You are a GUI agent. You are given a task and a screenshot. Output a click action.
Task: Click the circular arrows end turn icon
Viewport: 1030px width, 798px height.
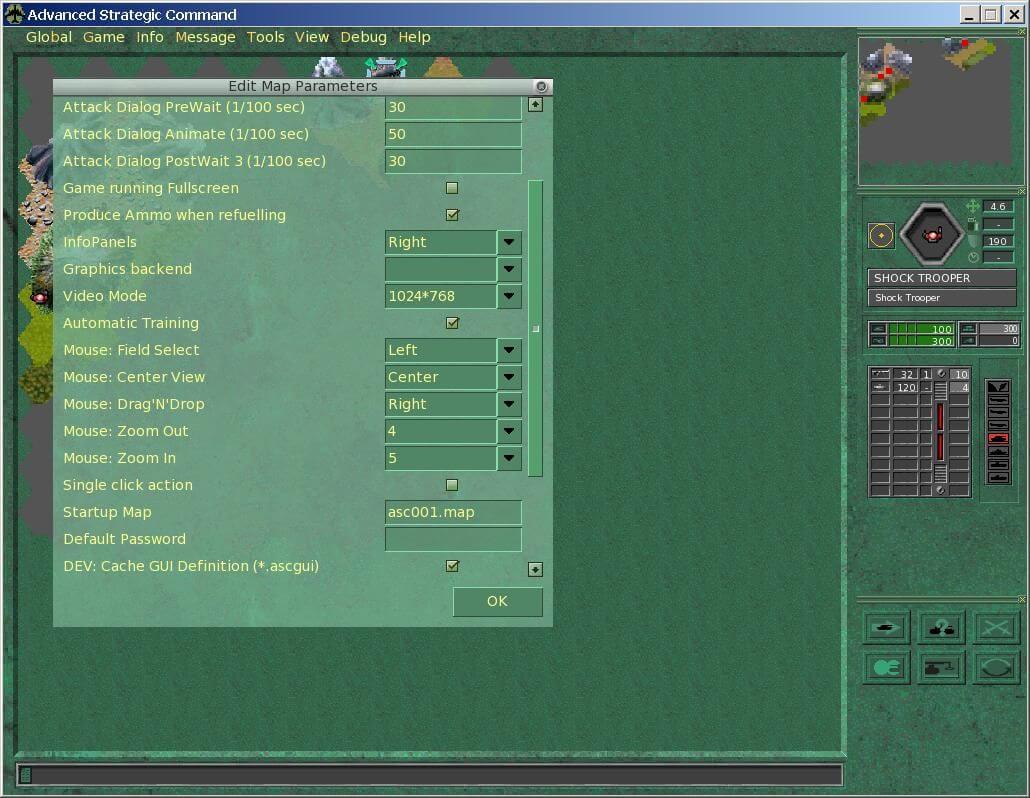click(996, 667)
